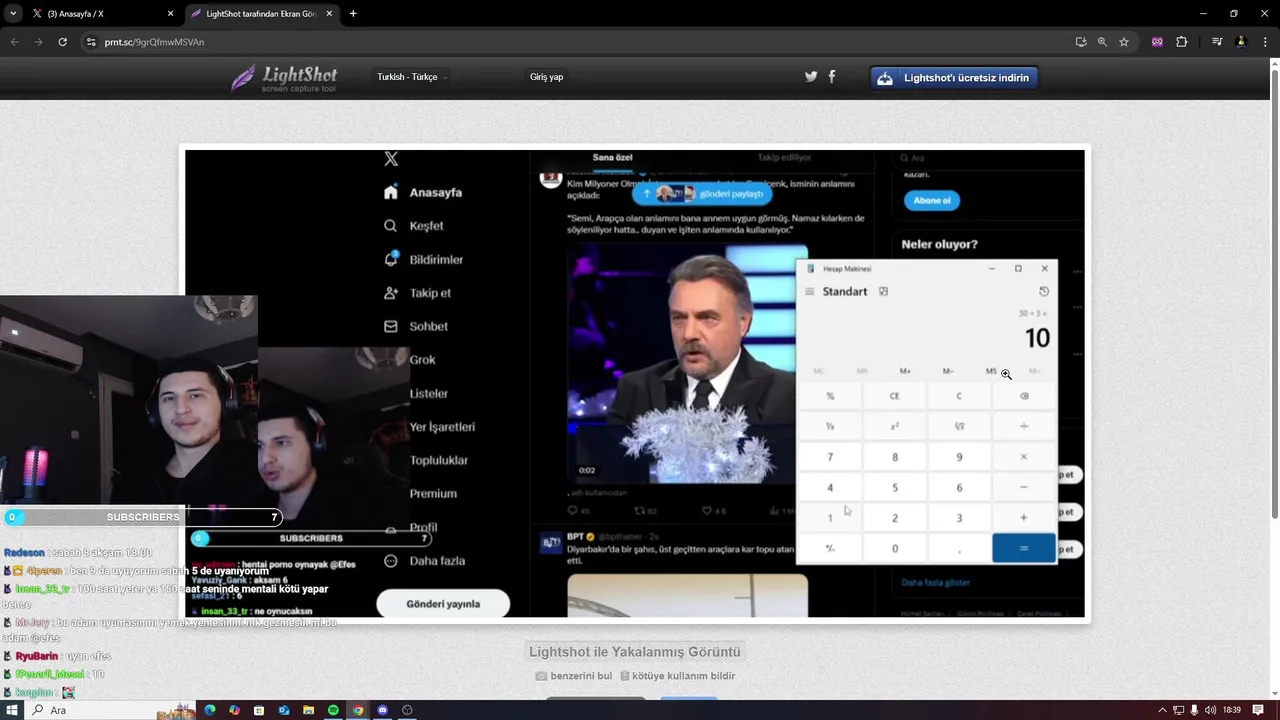Click the captured screenshot image

[x=635, y=384]
